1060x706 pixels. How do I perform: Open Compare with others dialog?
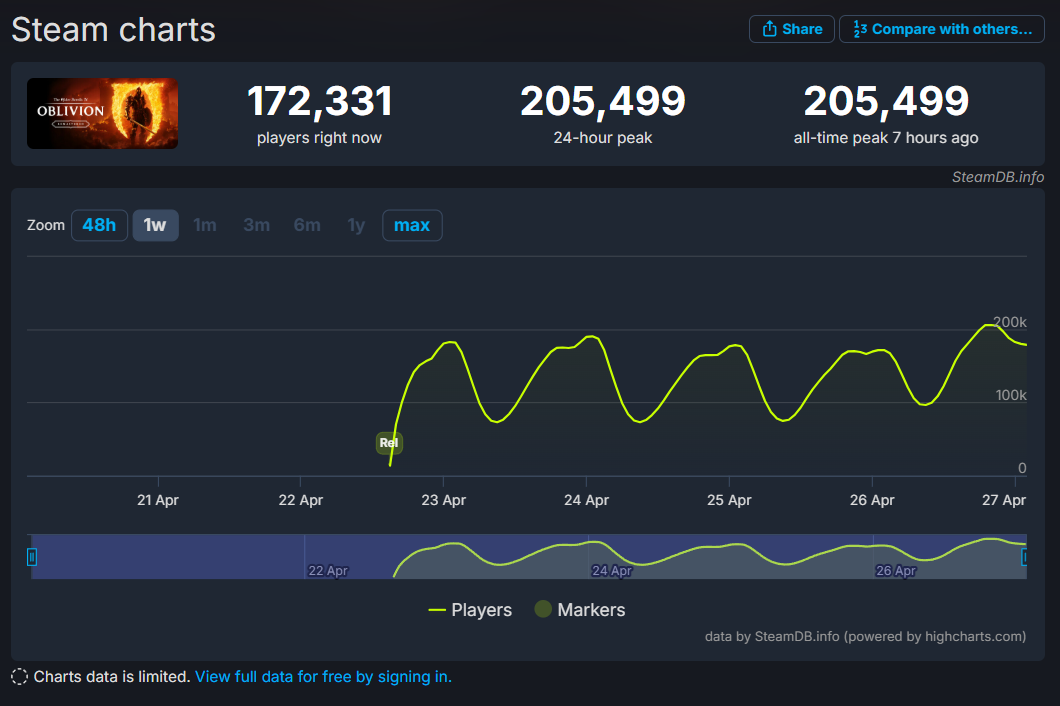click(x=942, y=29)
